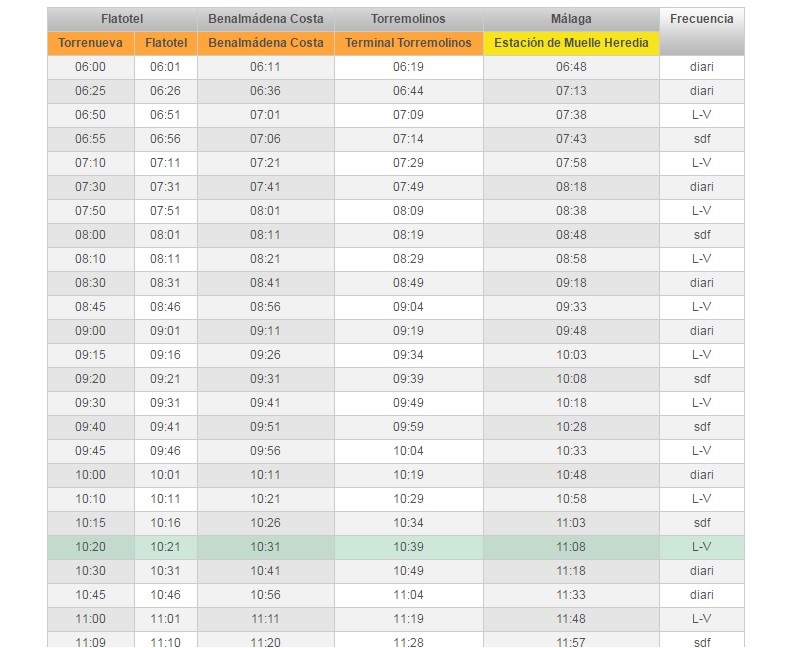Click the 10:03 Muelle Heredia arrival
797x648 pixels.
pyautogui.click(x=571, y=355)
